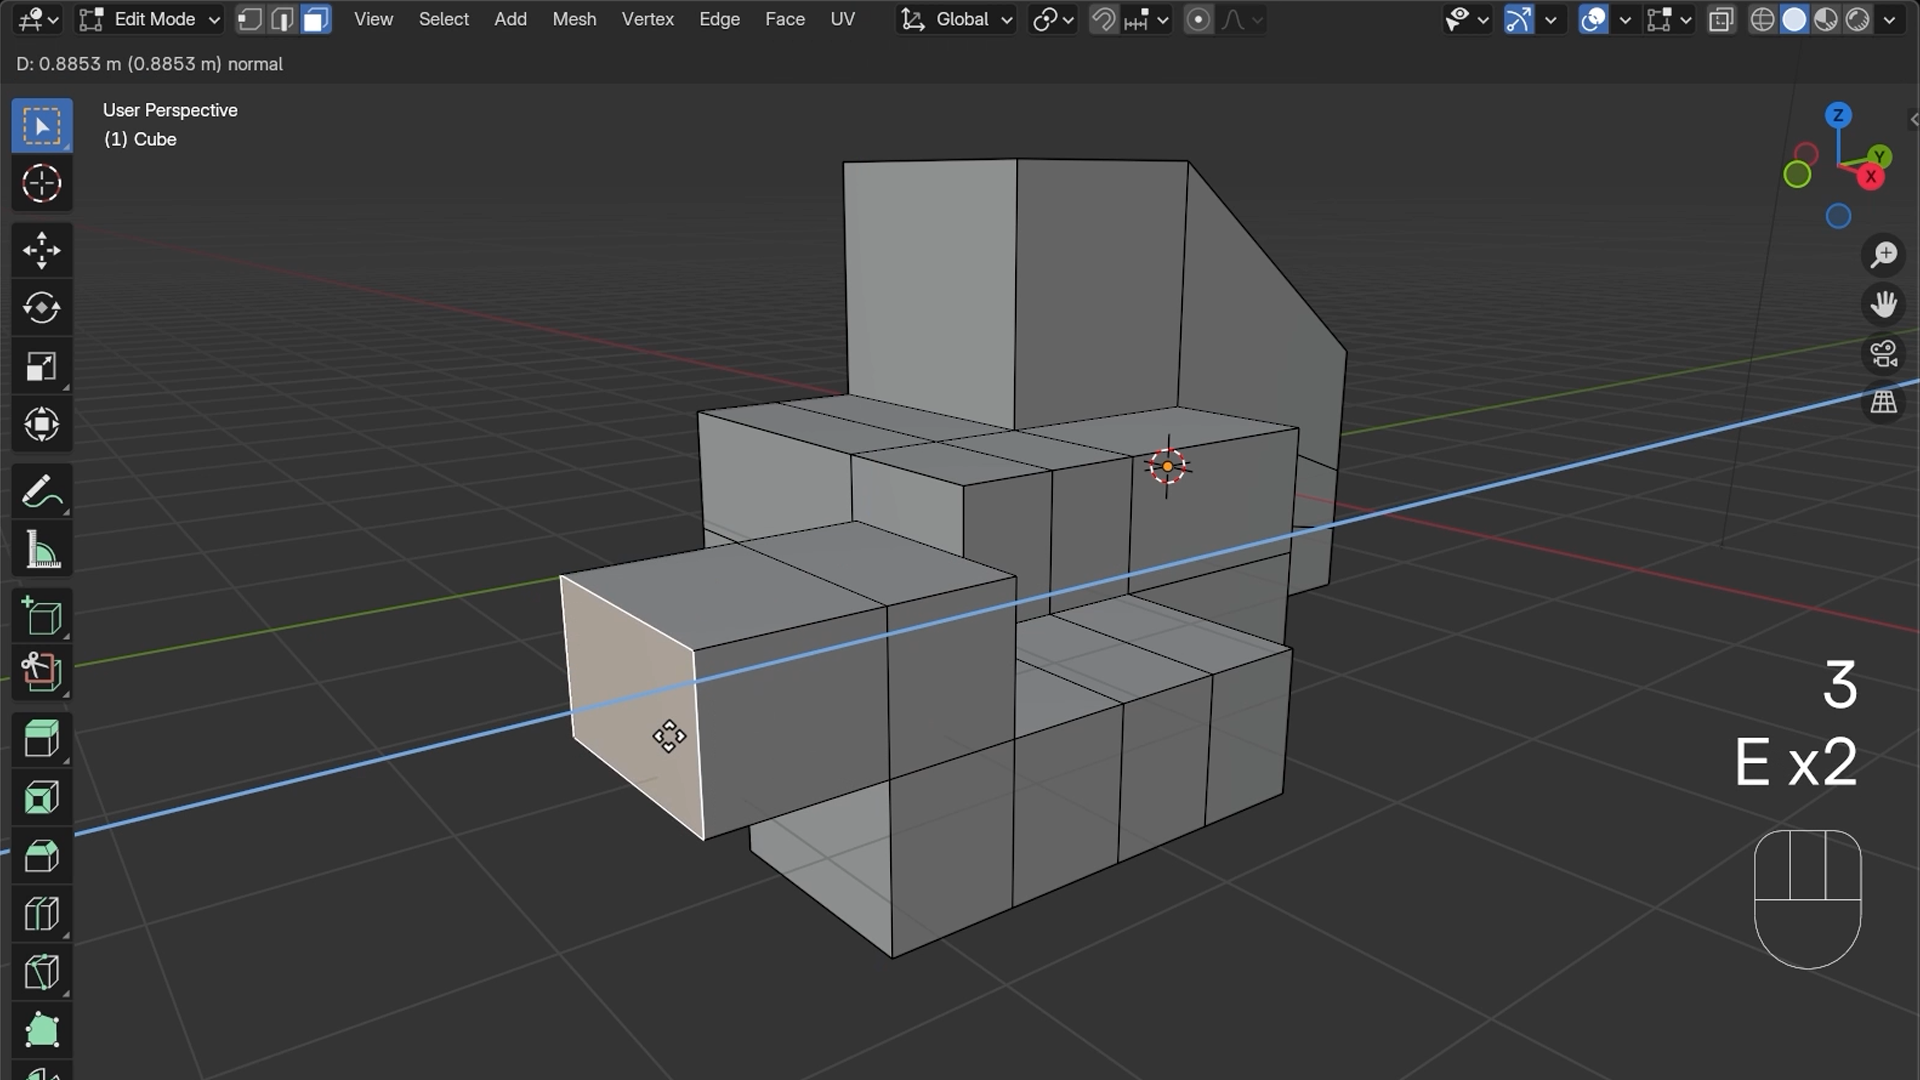The image size is (1920, 1080).
Task: Select the Scale tool
Action: [x=42, y=366]
